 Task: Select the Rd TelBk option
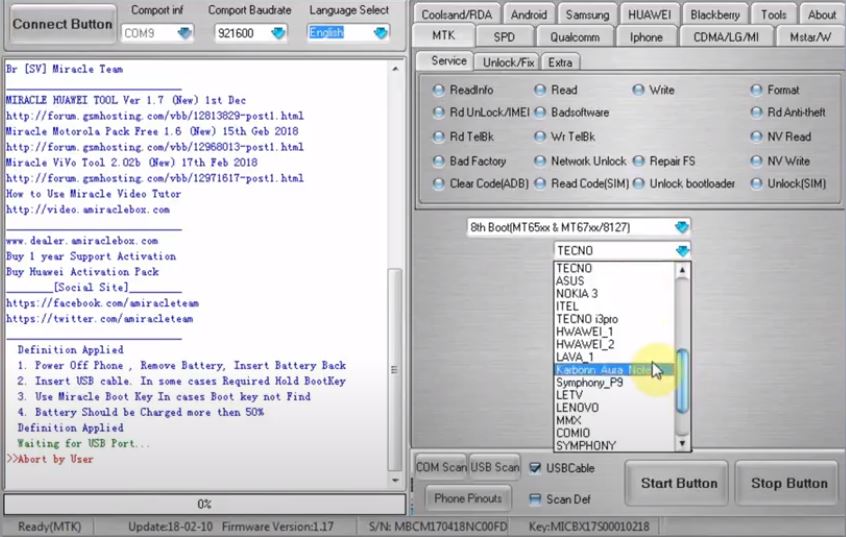coord(439,137)
